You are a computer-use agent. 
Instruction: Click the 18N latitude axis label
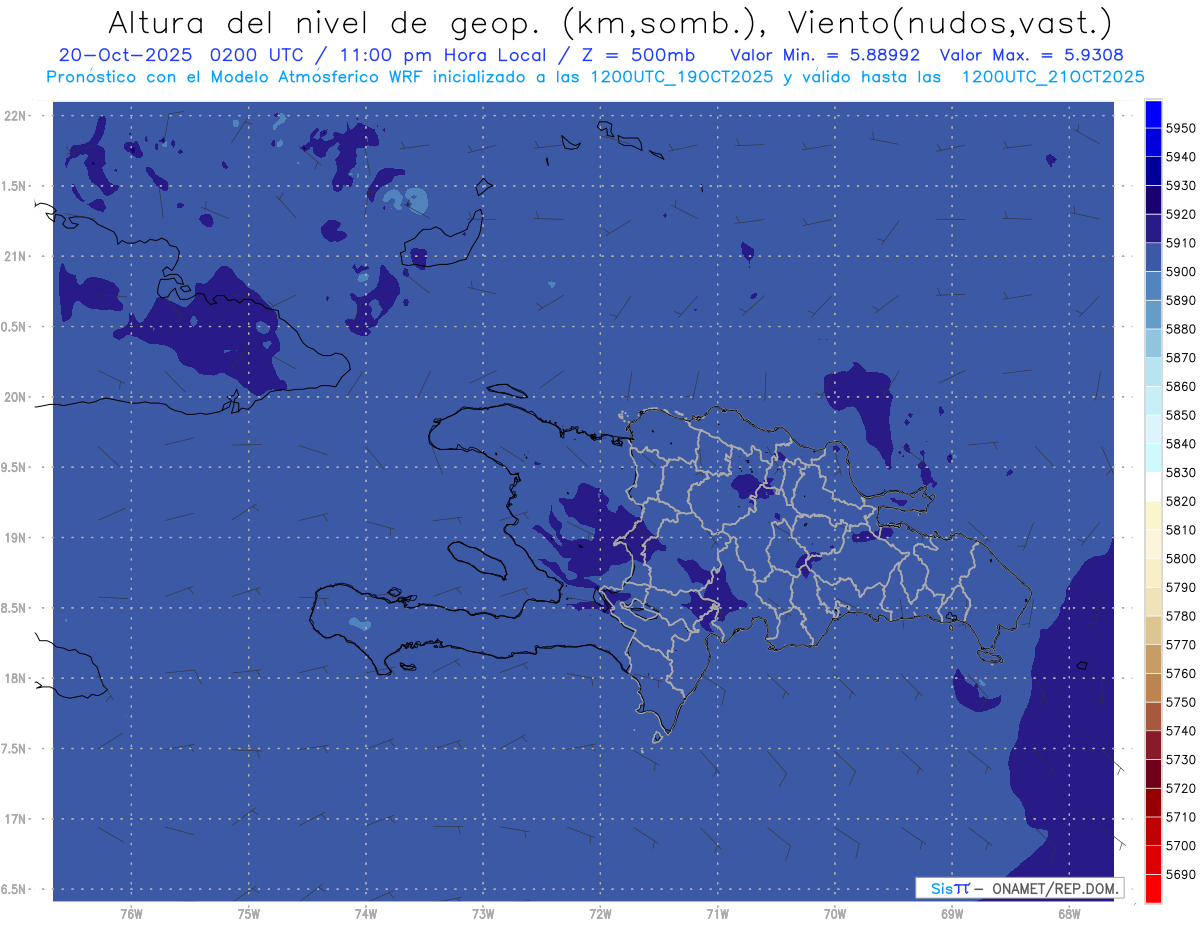tap(15, 678)
